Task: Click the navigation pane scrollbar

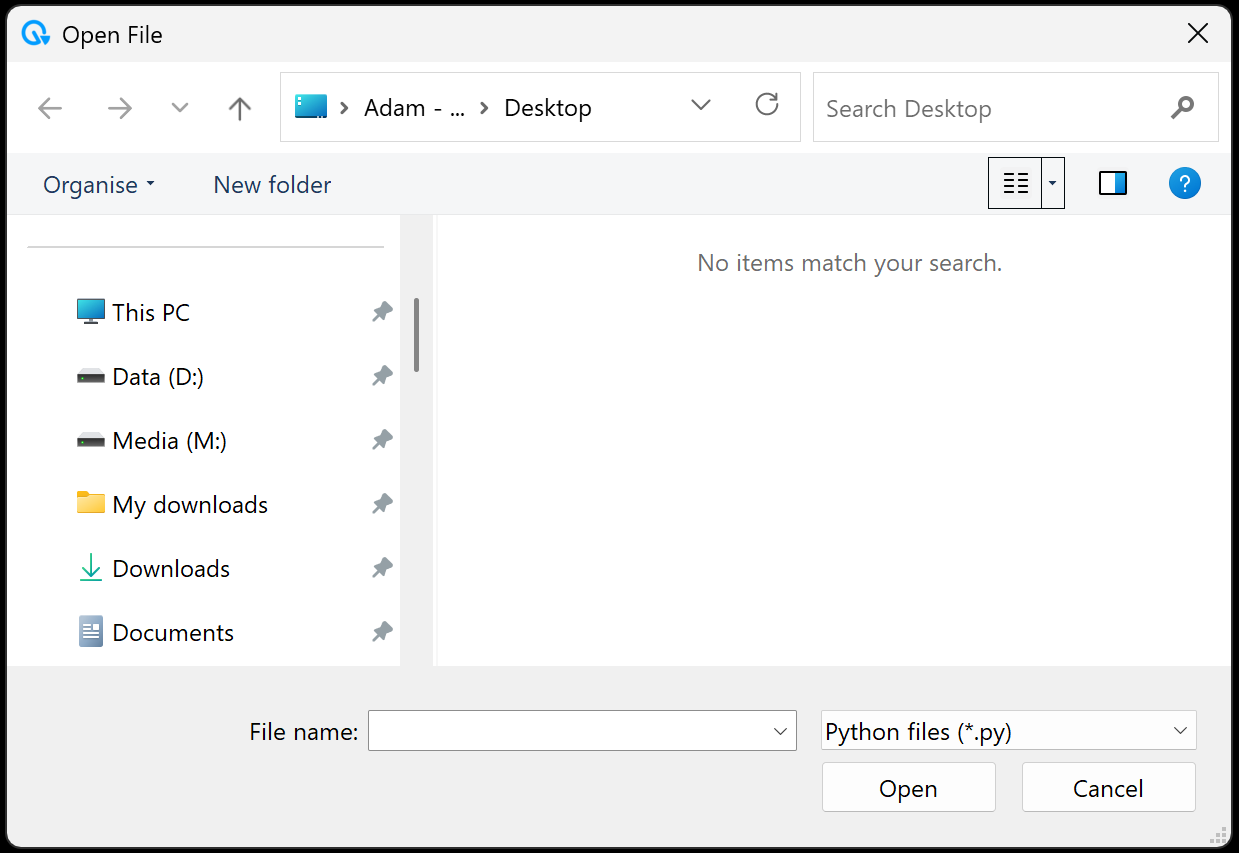Action: pyautogui.click(x=416, y=335)
